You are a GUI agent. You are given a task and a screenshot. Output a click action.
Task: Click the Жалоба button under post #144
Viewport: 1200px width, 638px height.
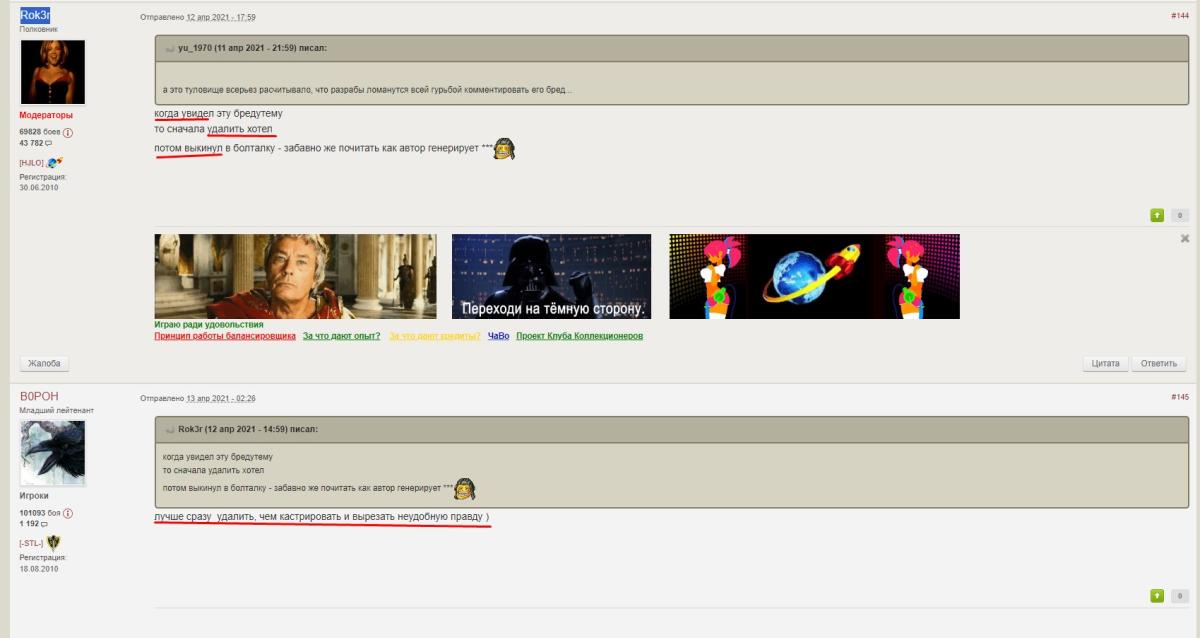point(44,364)
